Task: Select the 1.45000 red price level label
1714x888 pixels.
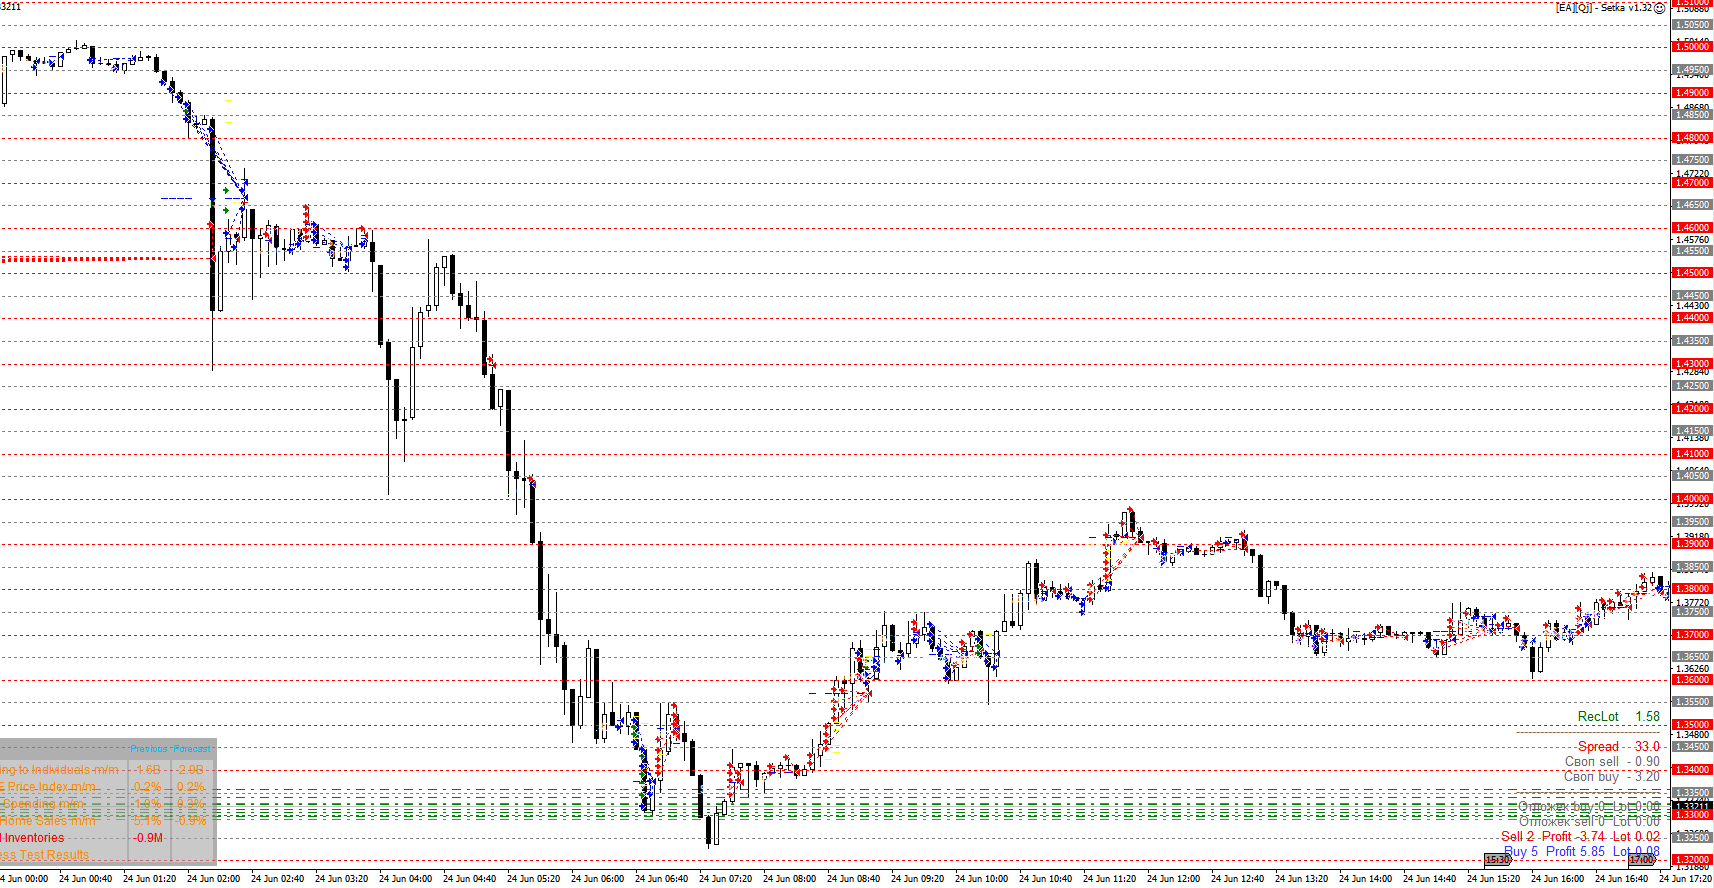Action: (1692, 273)
